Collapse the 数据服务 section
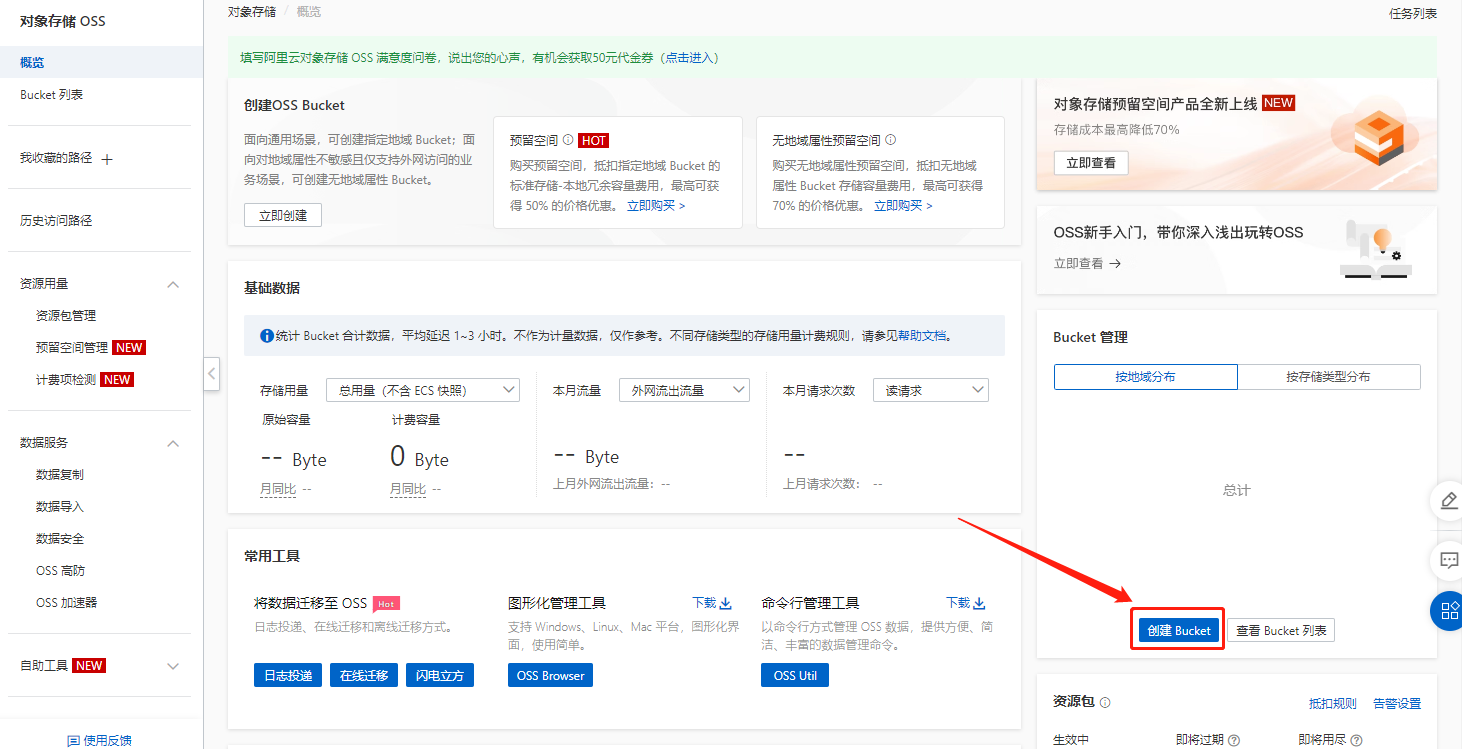1462x749 pixels. 173,443
